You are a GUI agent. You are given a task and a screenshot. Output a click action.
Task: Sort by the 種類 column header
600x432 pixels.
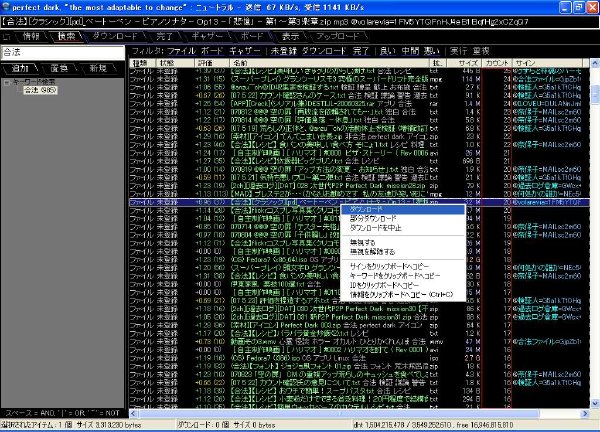141,63
